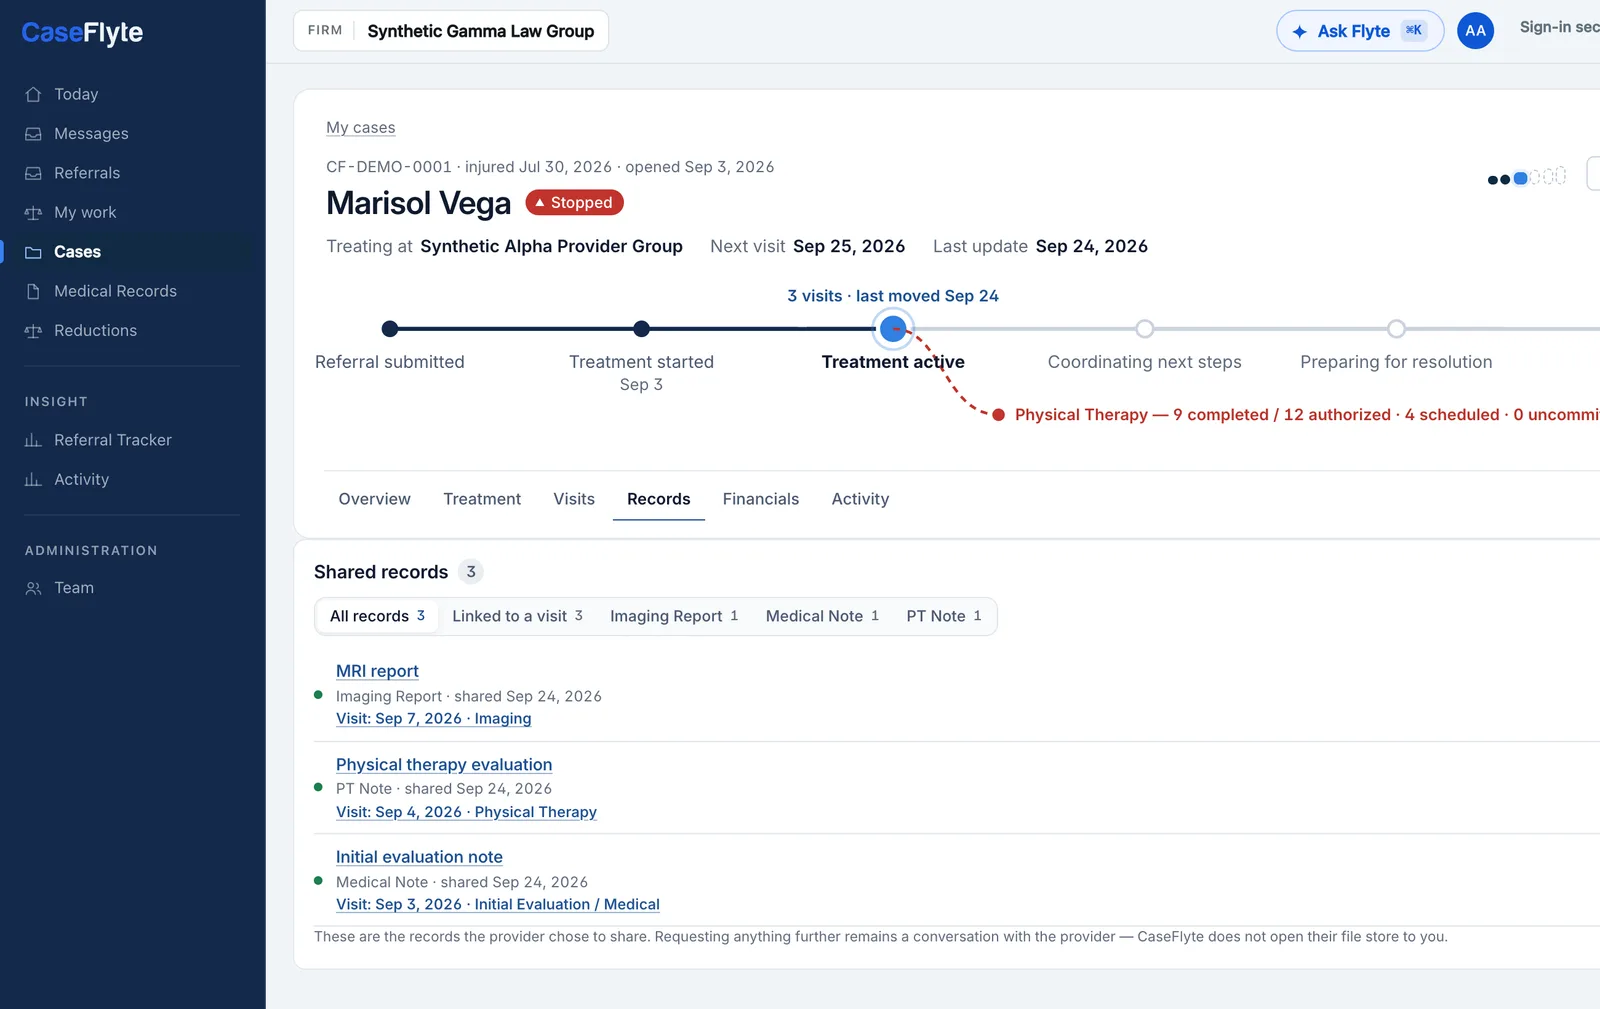Screen dimensions: 1600x1009
Task: Select the Records tab
Action: [658, 499]
